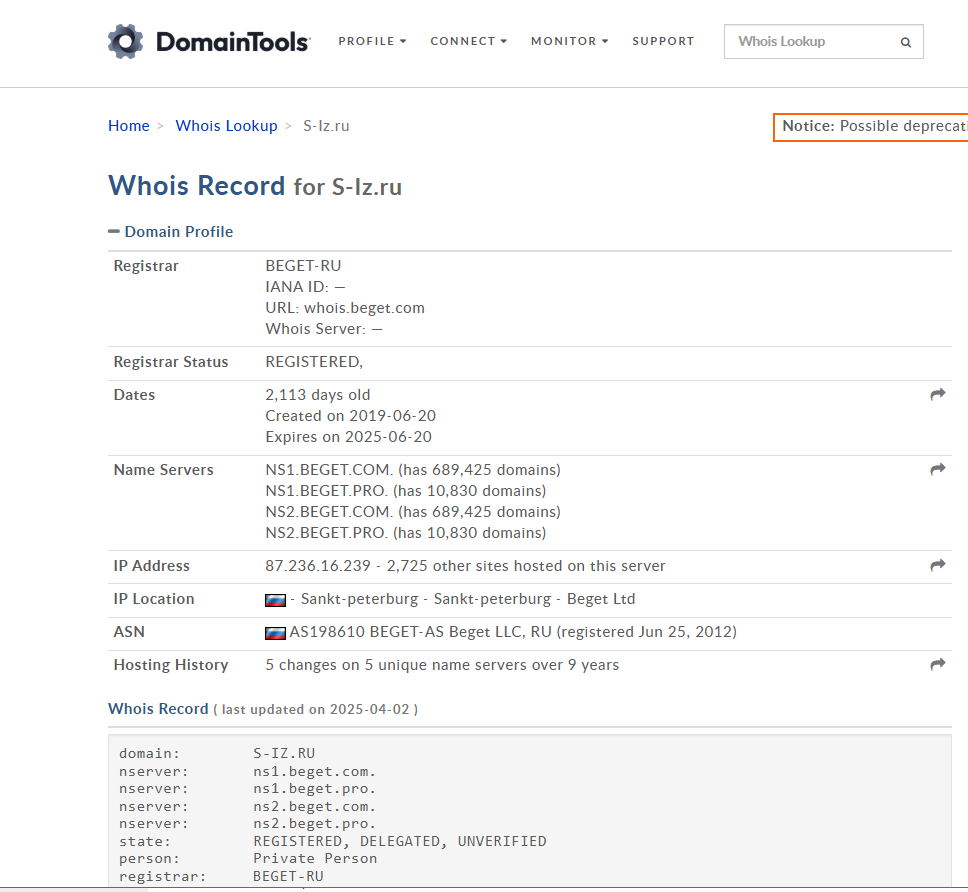Click the search magnifier icon

(905, 42)
